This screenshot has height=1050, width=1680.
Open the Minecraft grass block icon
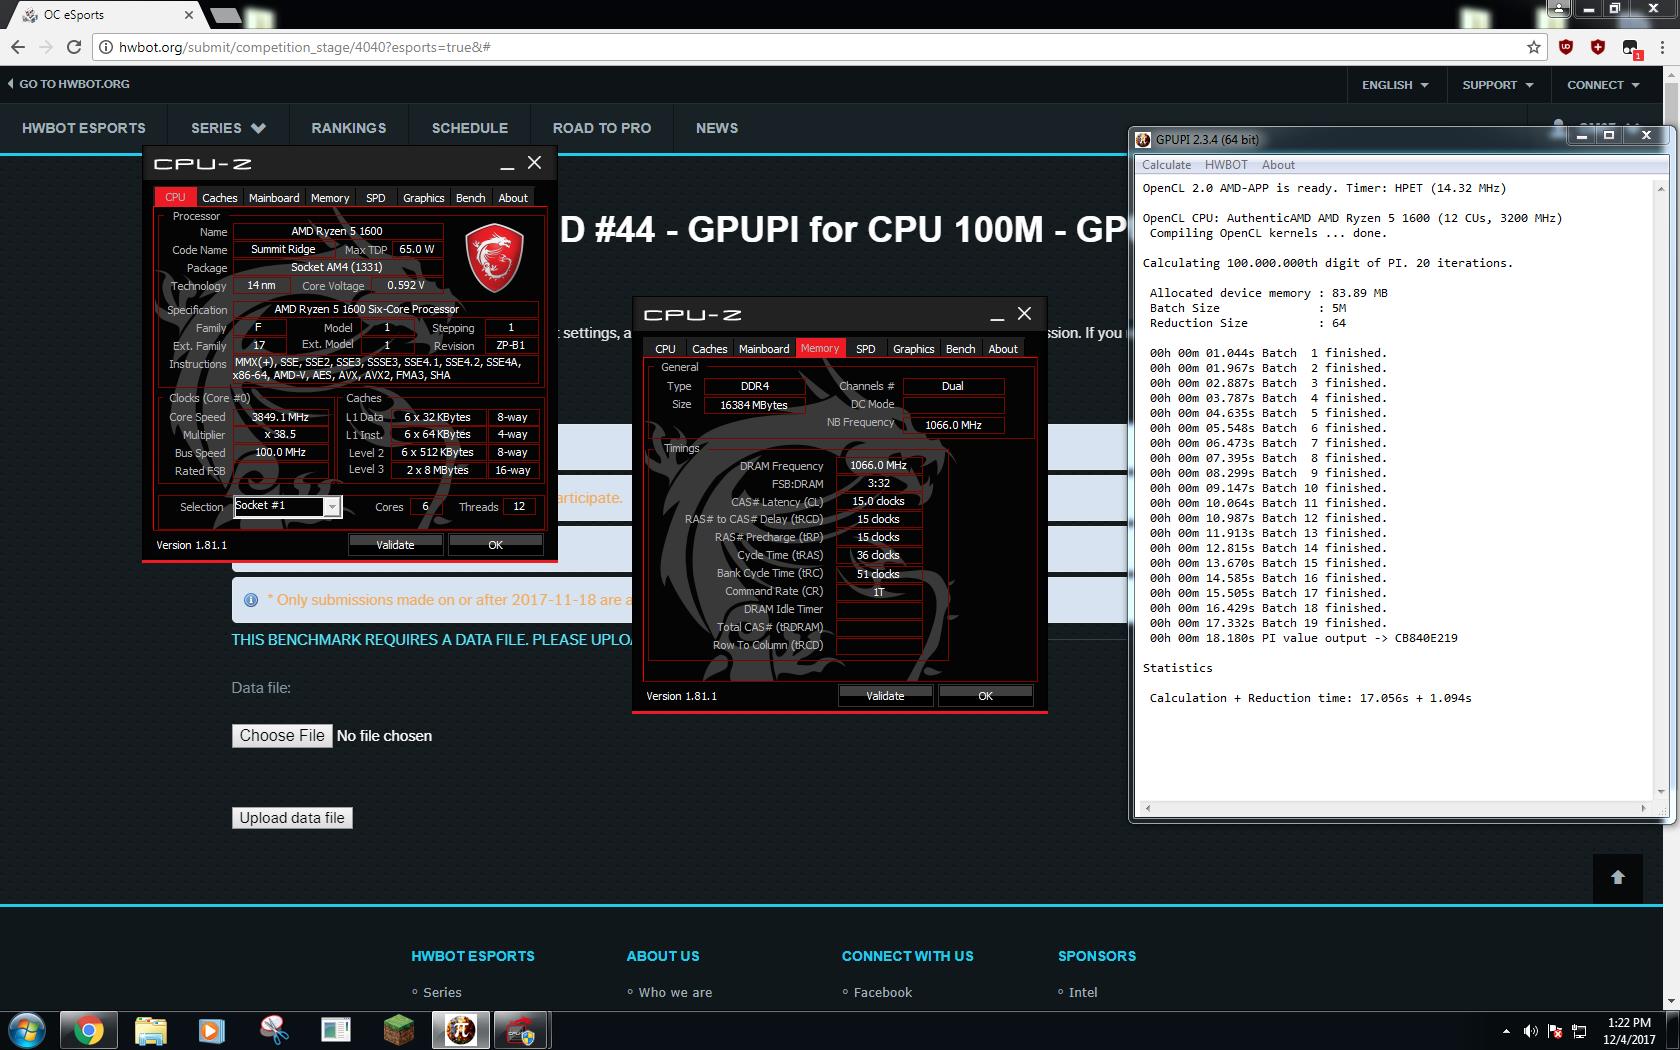click(x=397, y=1030)
